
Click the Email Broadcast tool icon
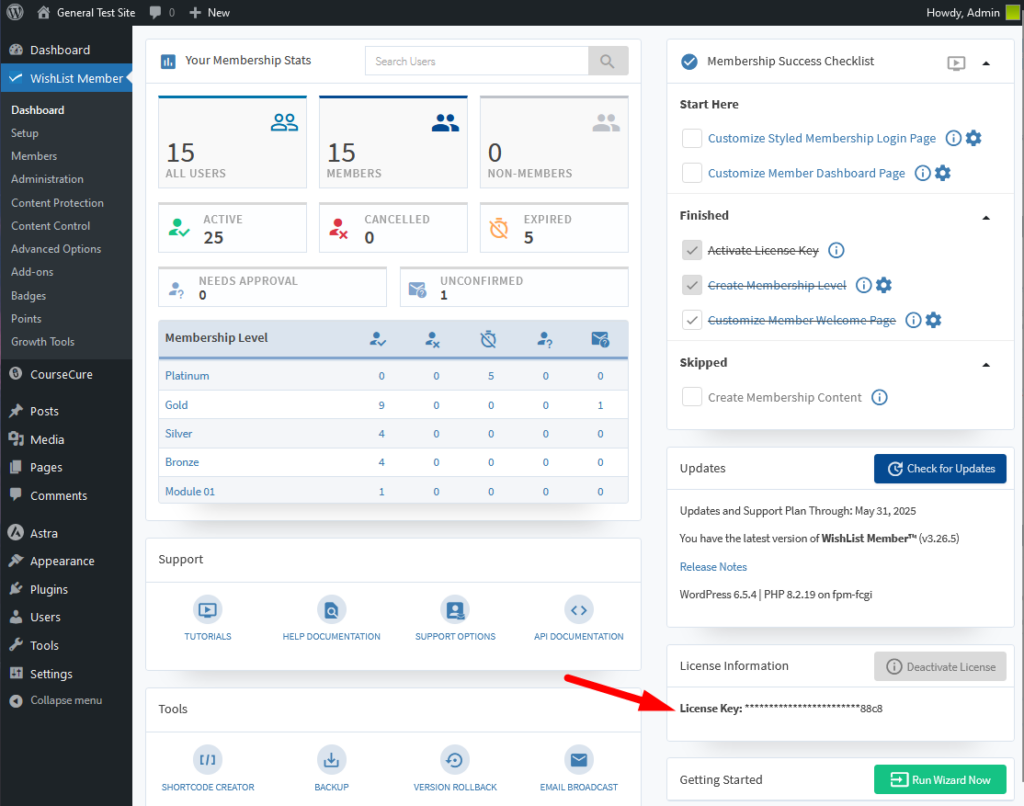[x=579, y=760]
